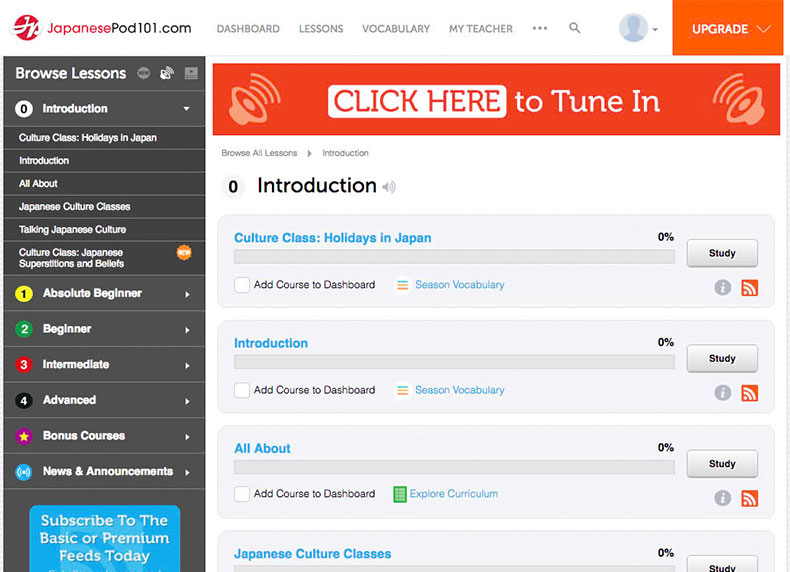The height and width of the screenshot is (572, 790).
Task: Open the profile dropdown arrow
Action: (655, 29)
